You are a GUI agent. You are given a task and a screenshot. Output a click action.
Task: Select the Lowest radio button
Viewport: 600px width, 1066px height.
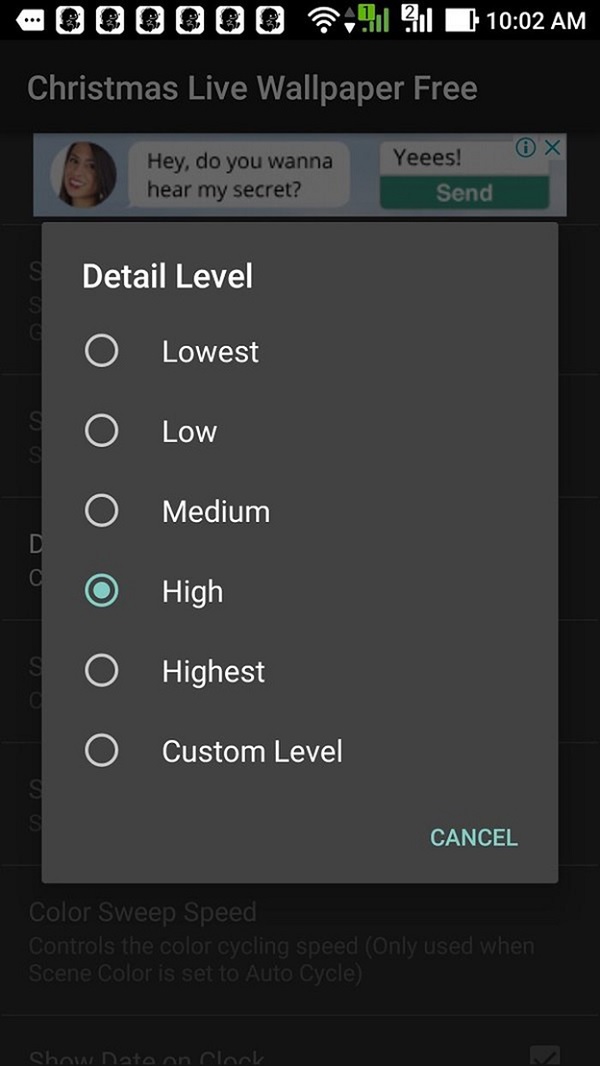(x=102, y=351)
